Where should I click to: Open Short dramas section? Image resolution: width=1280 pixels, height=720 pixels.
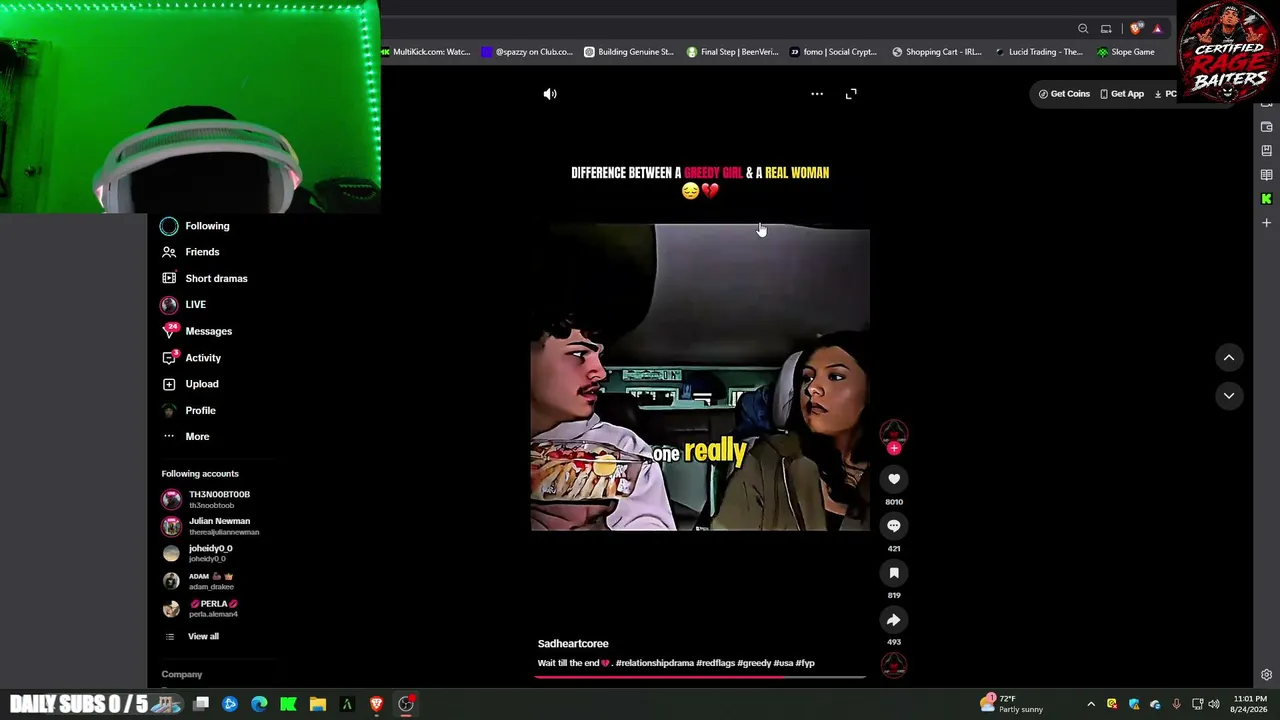216,279
